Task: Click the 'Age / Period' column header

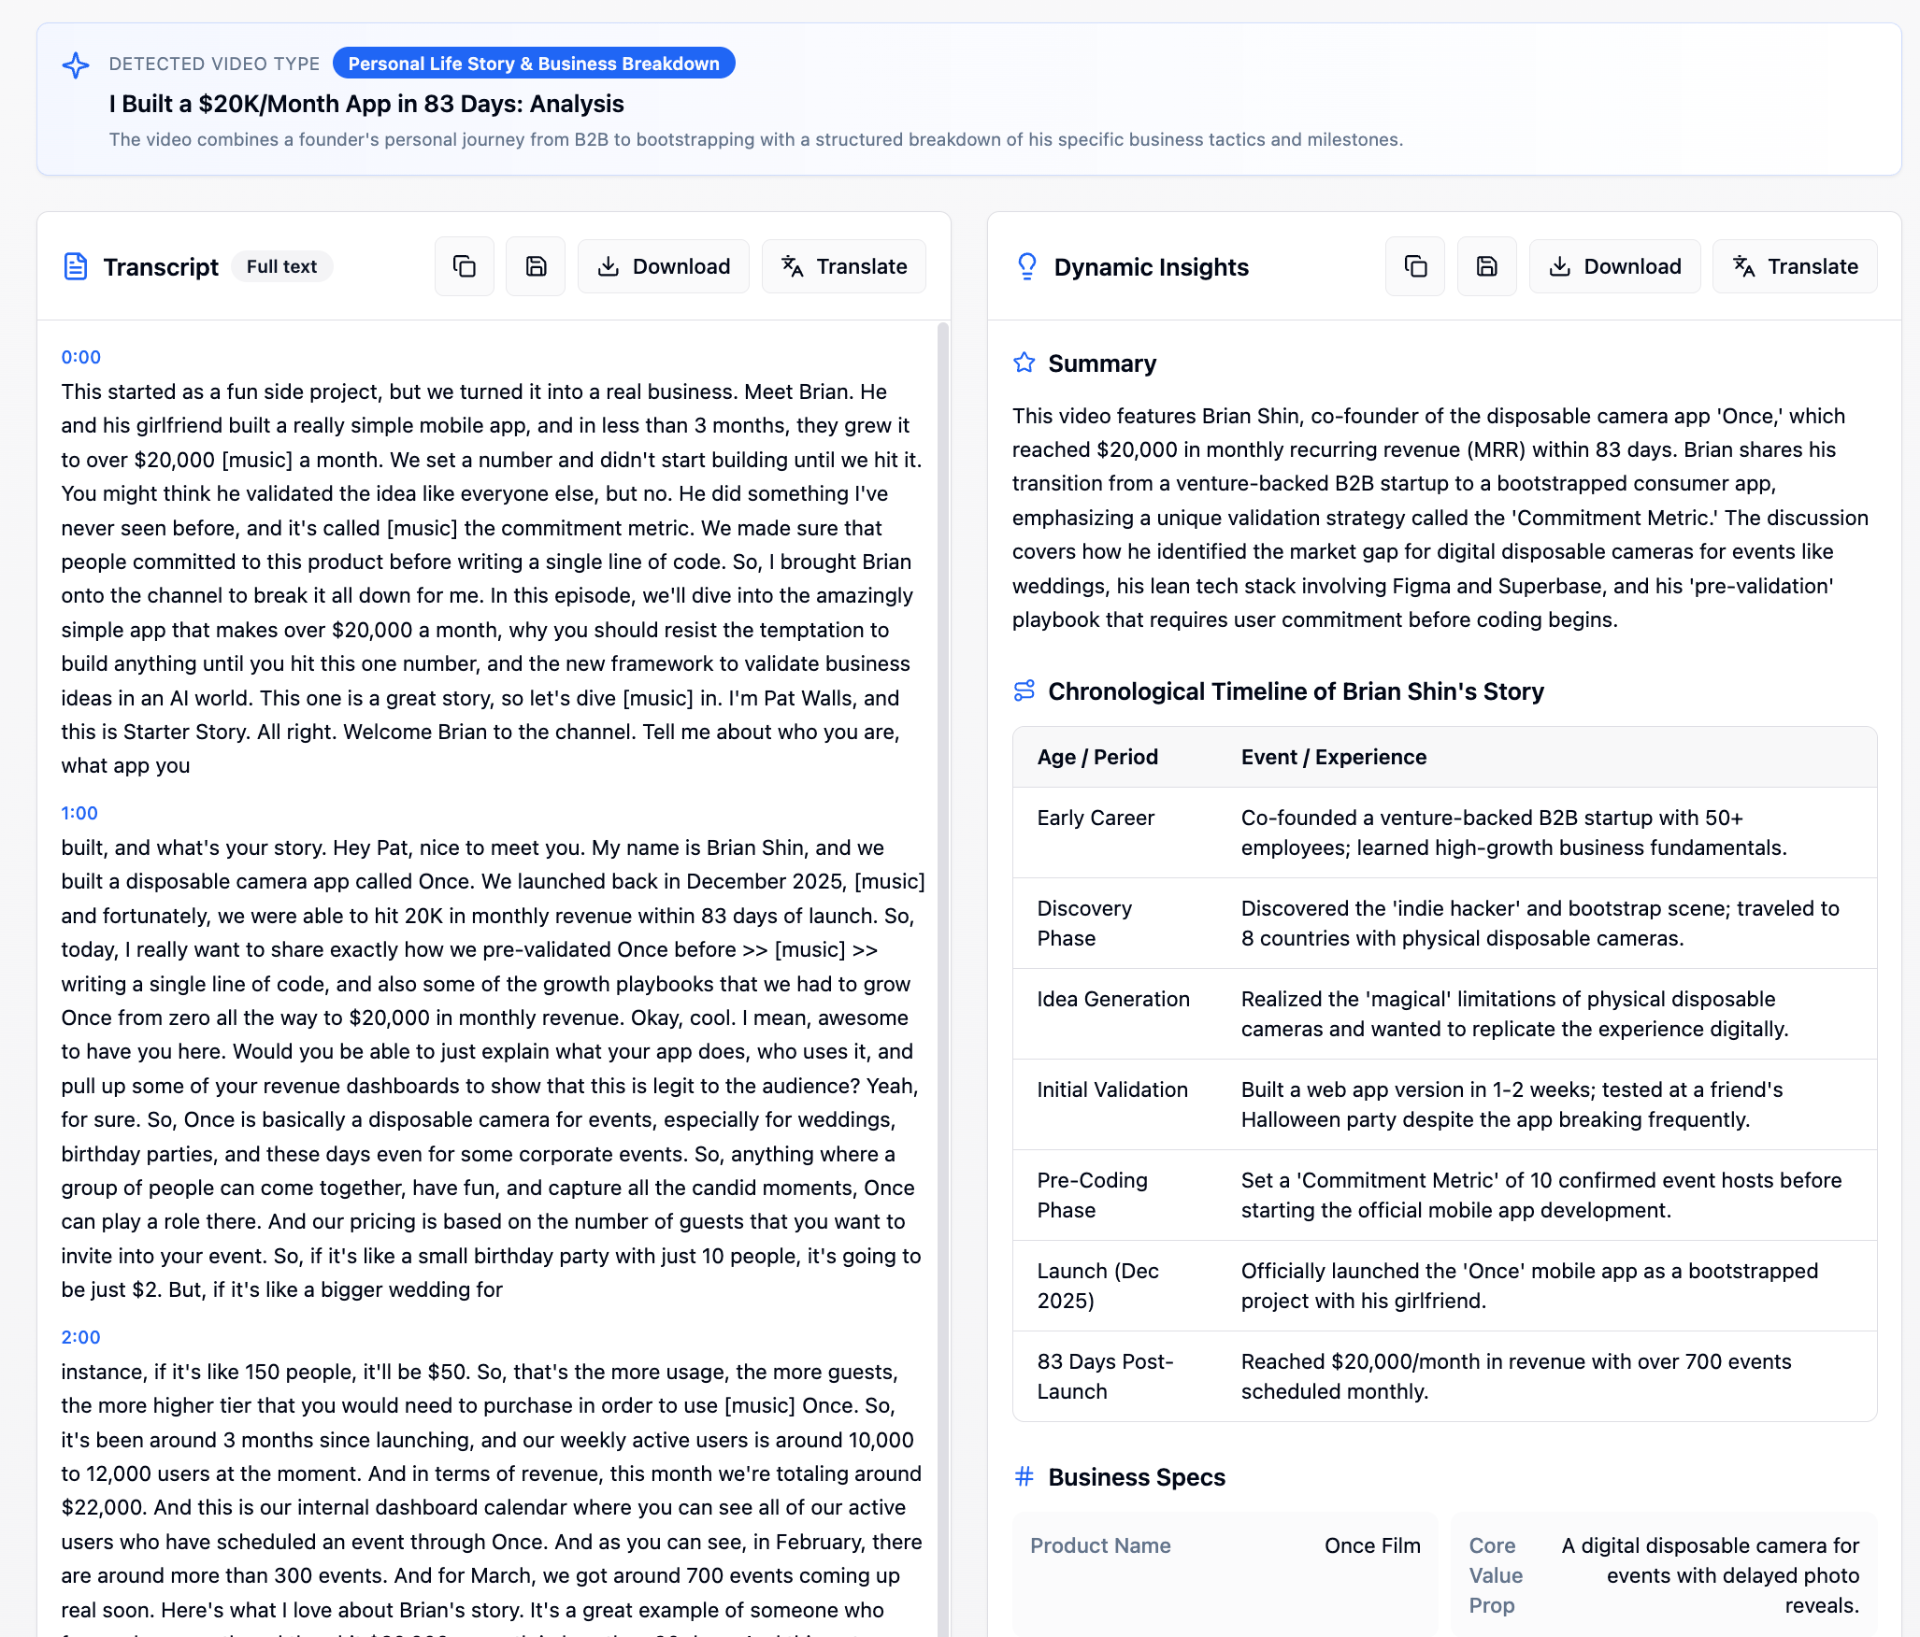Action: (1097, 757)
